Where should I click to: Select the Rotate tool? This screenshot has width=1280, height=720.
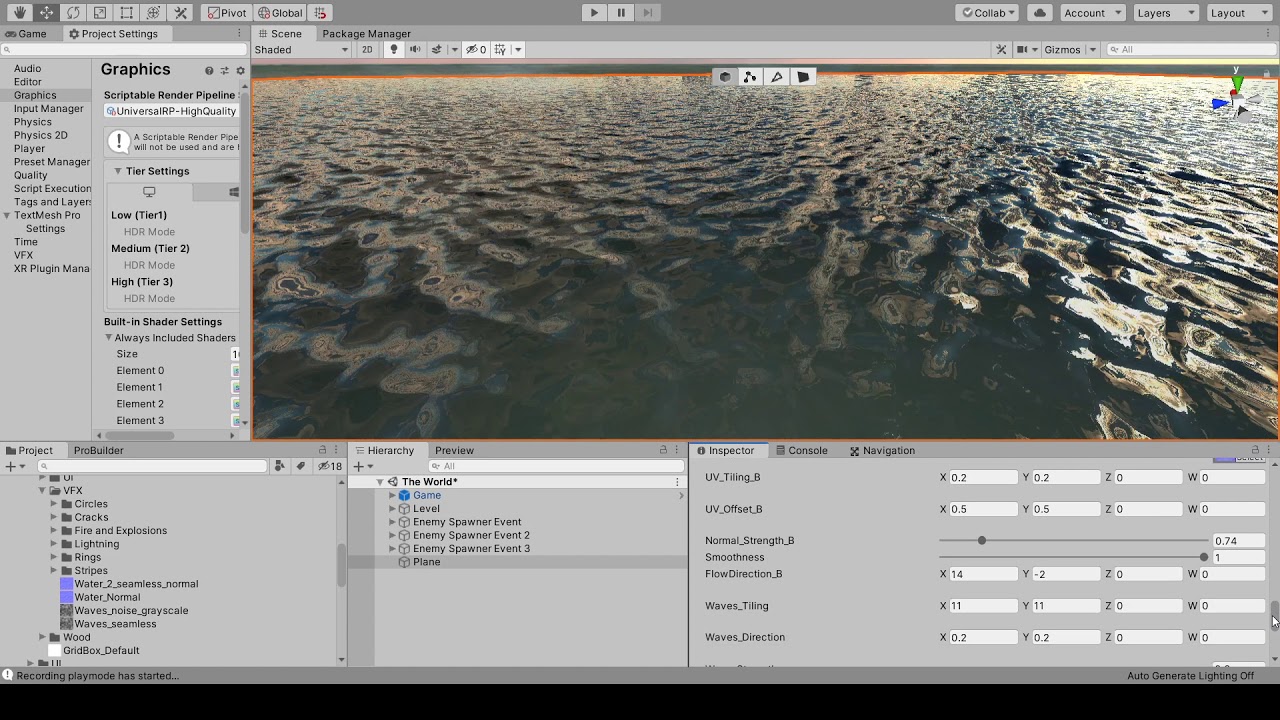pyautogui.click(x=73, y=13)
